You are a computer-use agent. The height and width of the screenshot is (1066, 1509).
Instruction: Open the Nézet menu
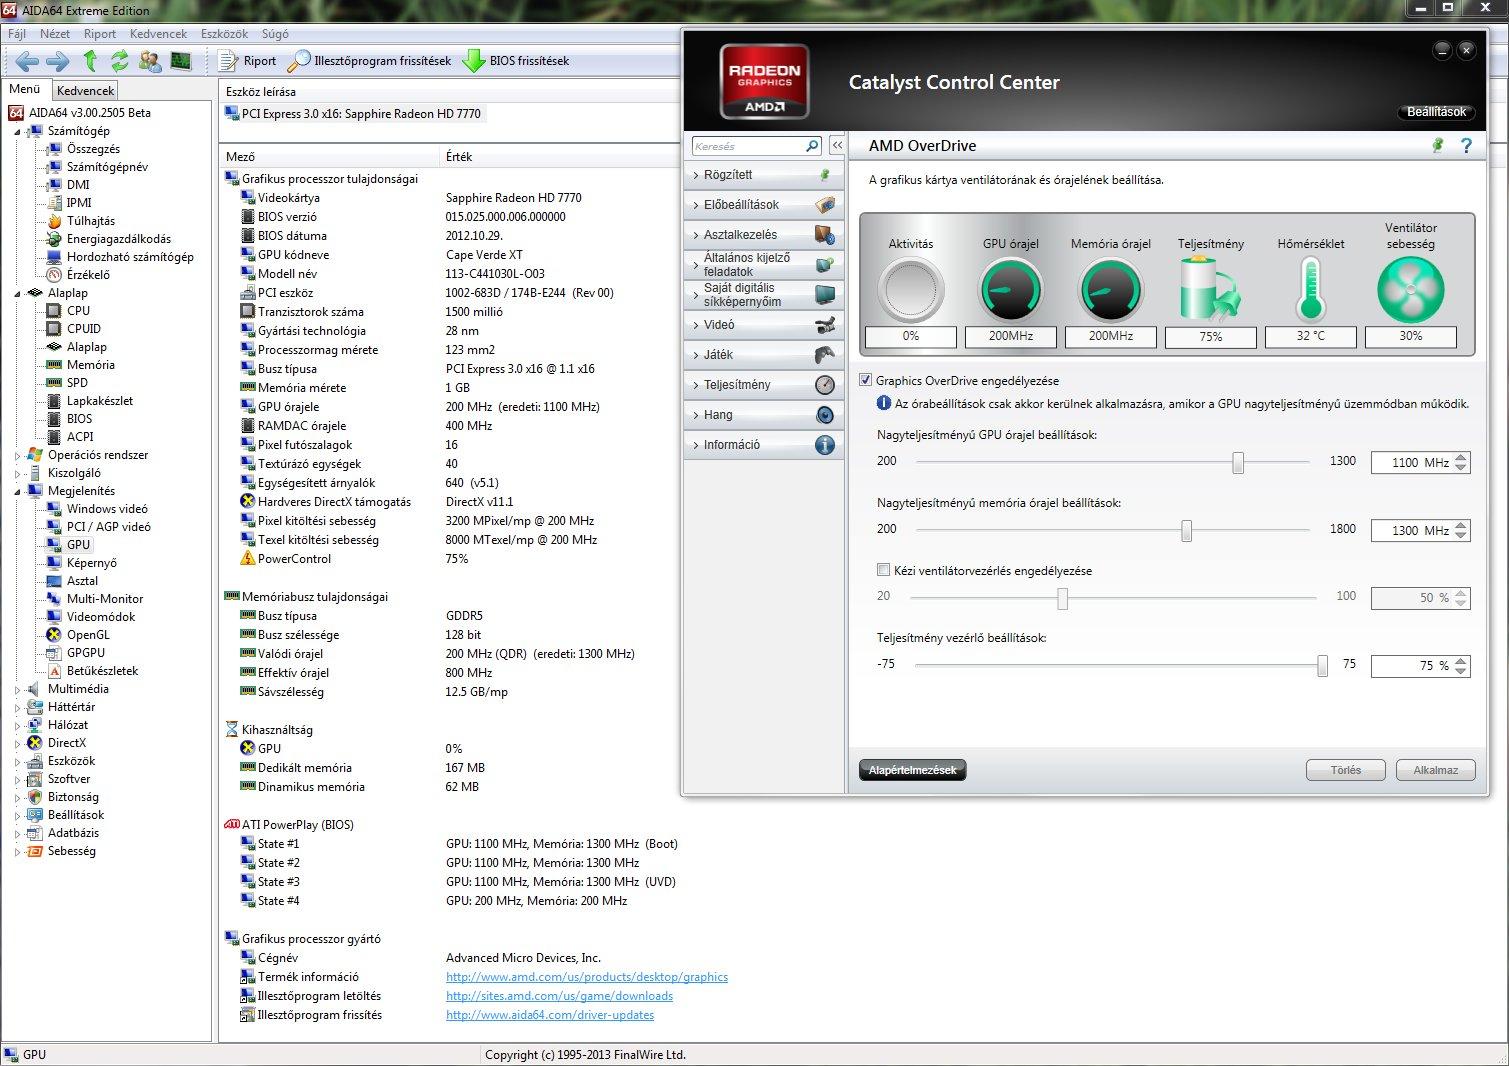pos(55,34)
